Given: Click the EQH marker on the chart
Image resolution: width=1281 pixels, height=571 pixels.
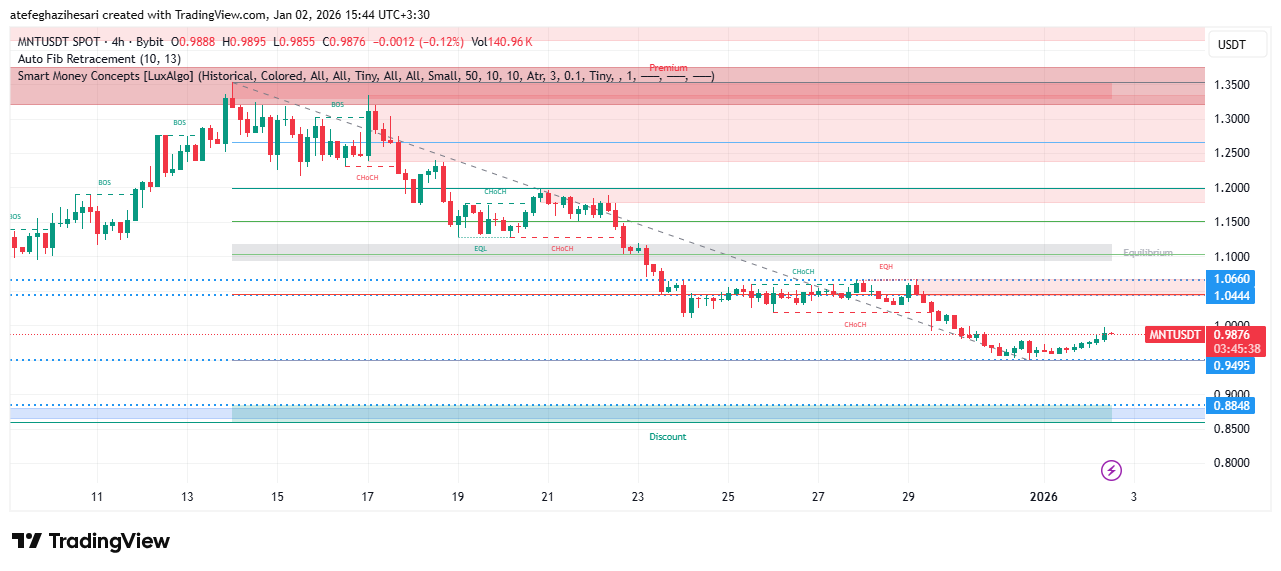Looking at the screenshot, I should point(885,266).
